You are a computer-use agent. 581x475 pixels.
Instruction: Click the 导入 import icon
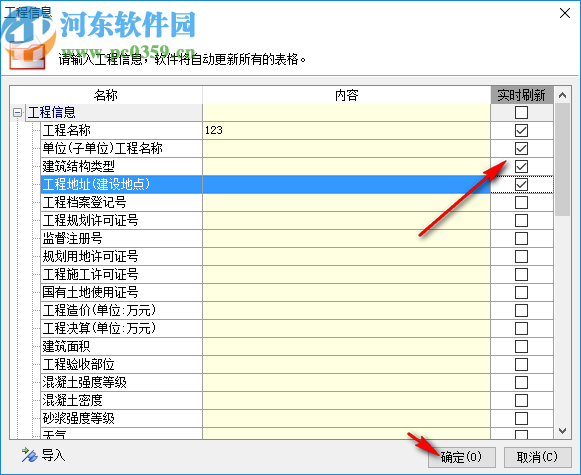[x=29, y=455]
